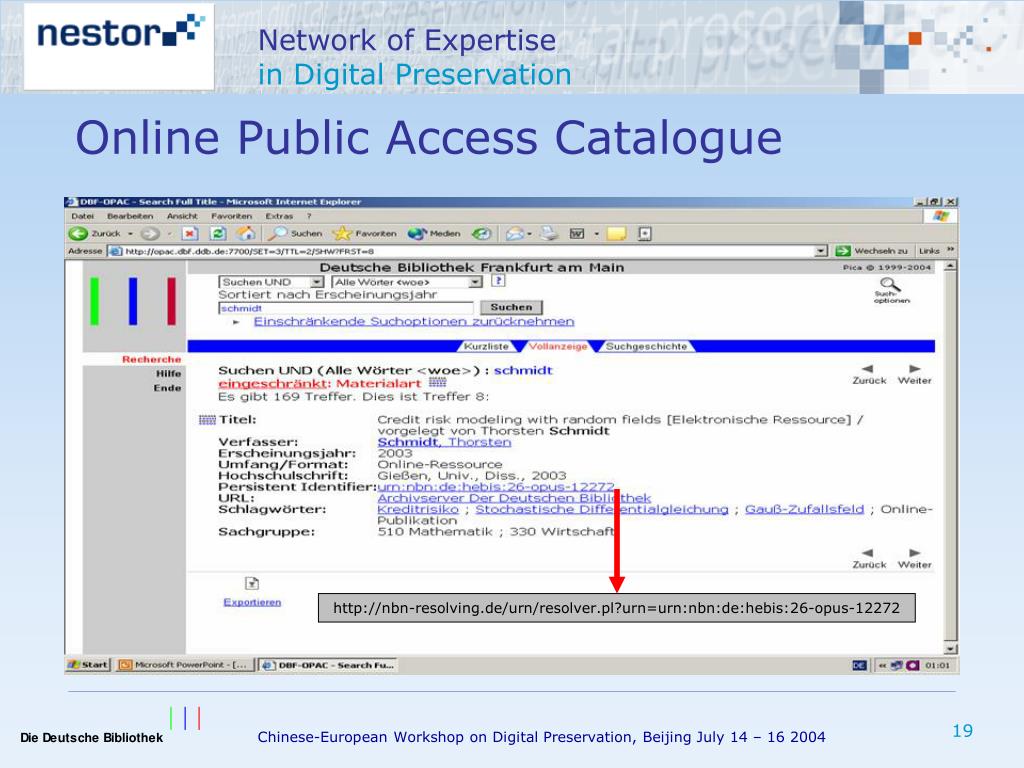Click the Adresse URL bar
This screenshot has height=768, width=1024.
click(468, 251)
